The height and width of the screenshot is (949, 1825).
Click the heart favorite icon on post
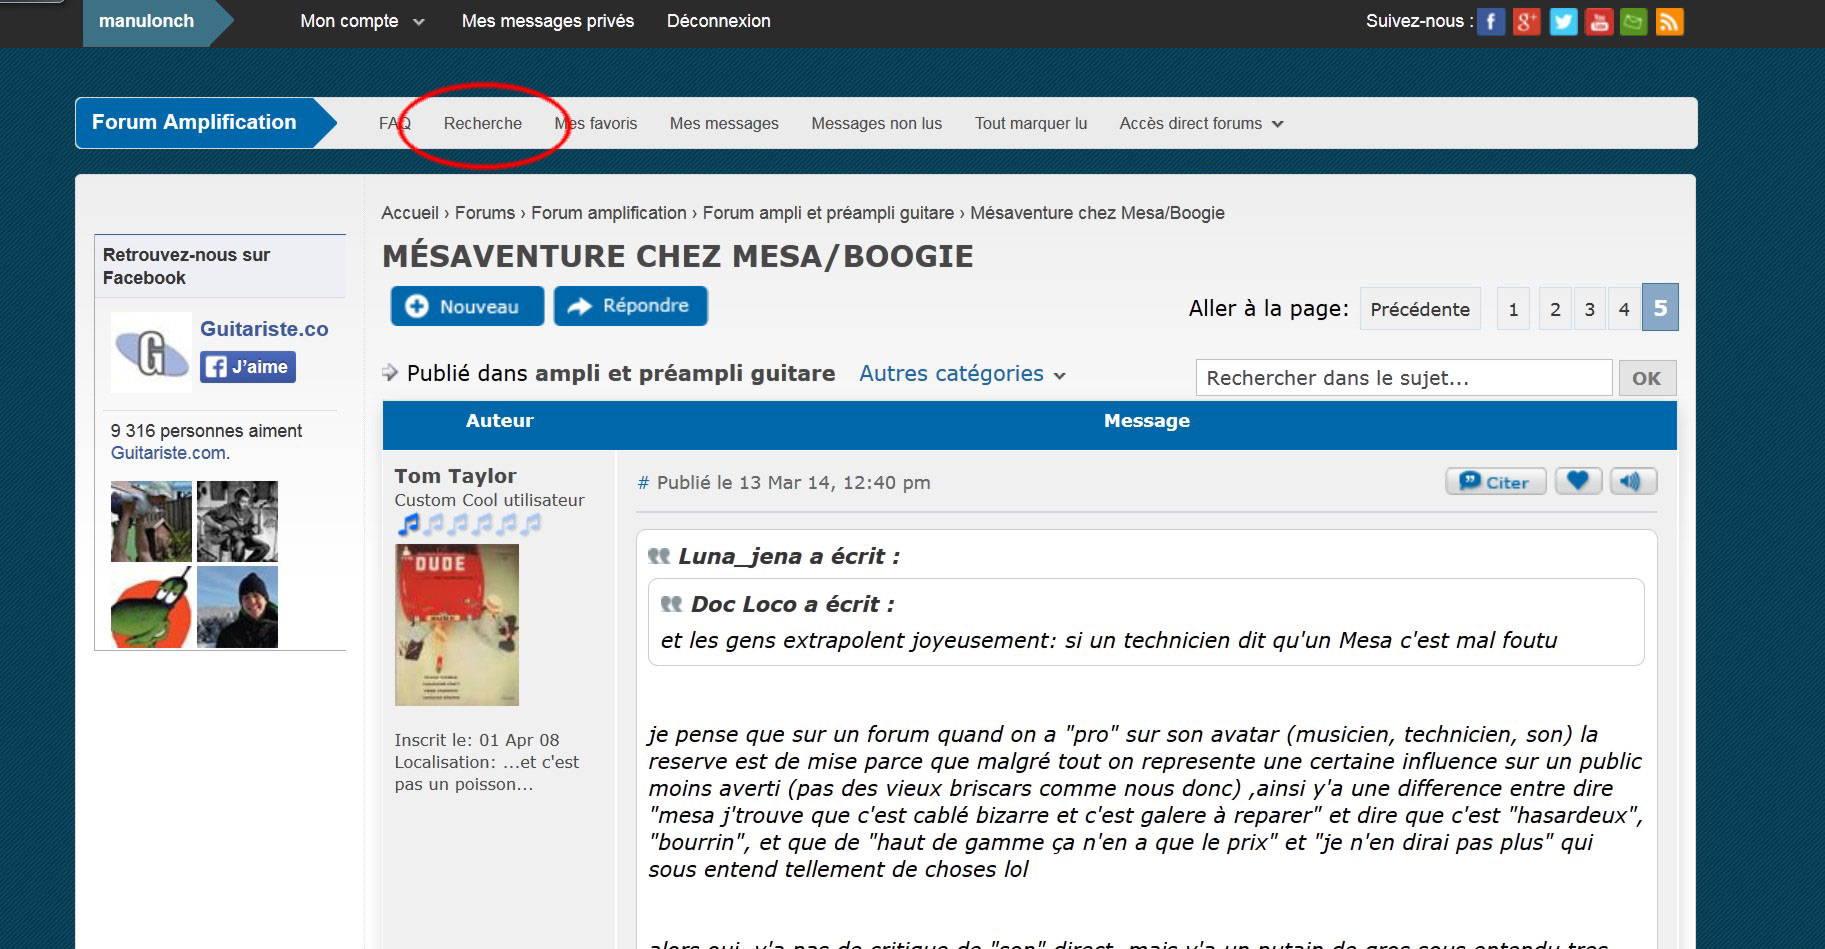[1577, 482]
